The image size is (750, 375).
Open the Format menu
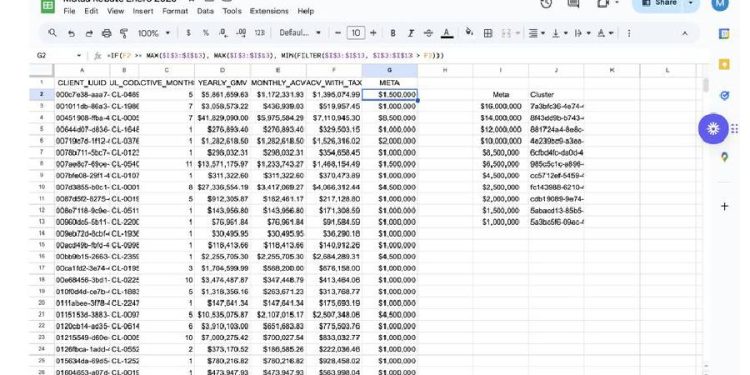tap(175, 11)
